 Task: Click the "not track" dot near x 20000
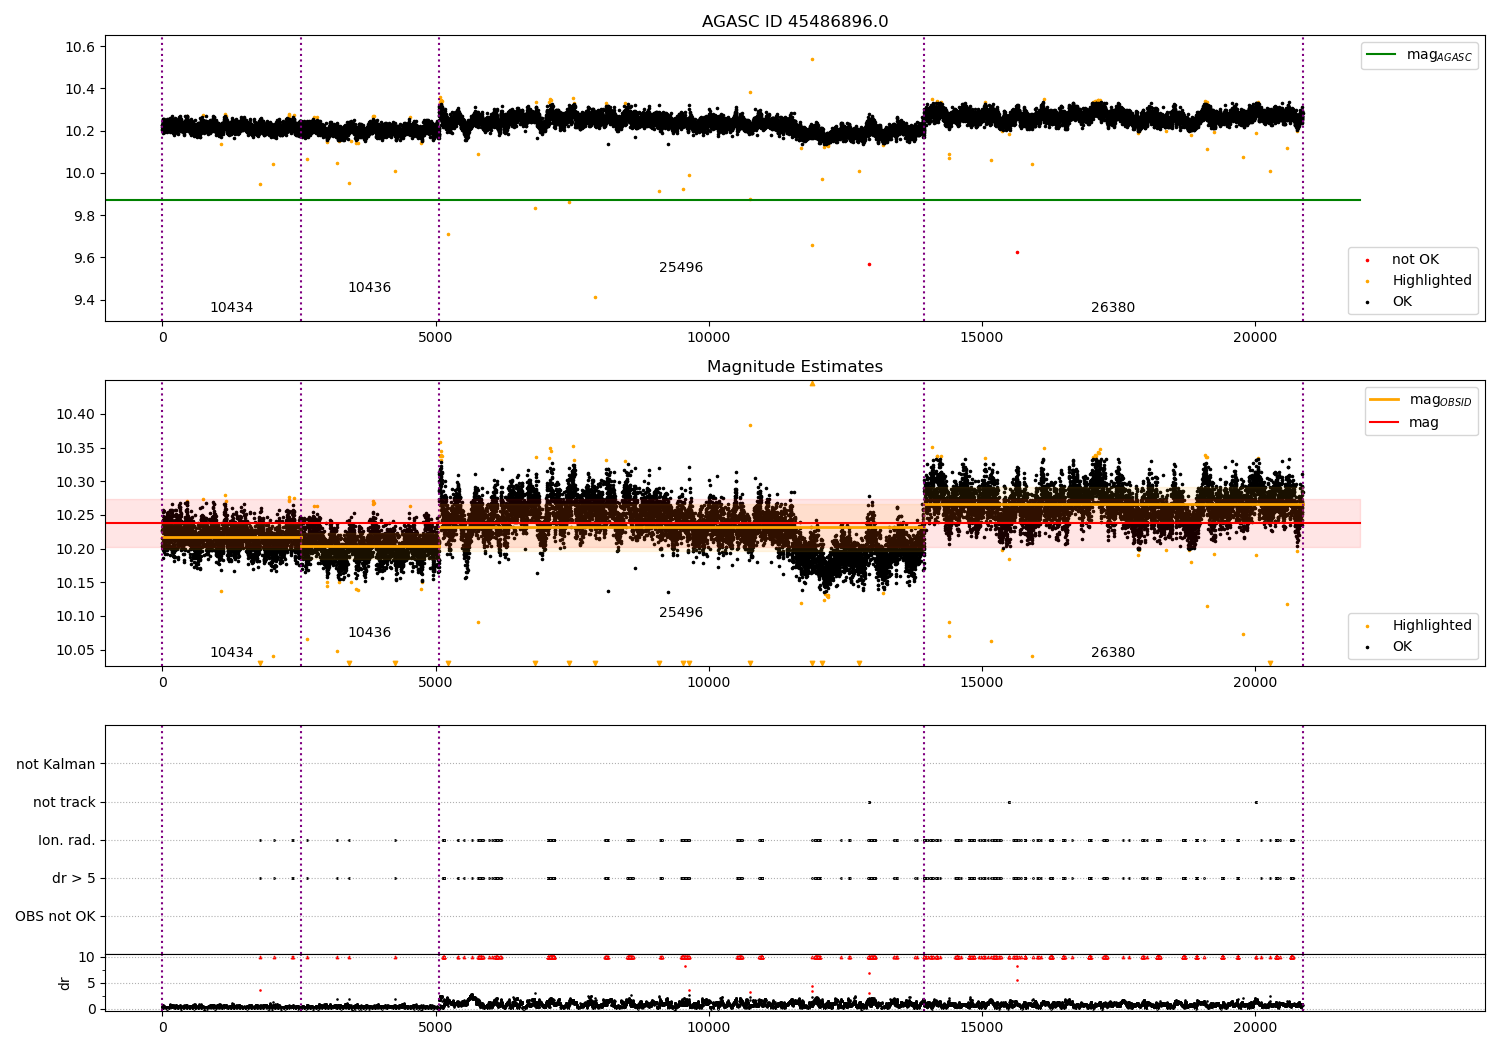click(x=1256, y=802)
